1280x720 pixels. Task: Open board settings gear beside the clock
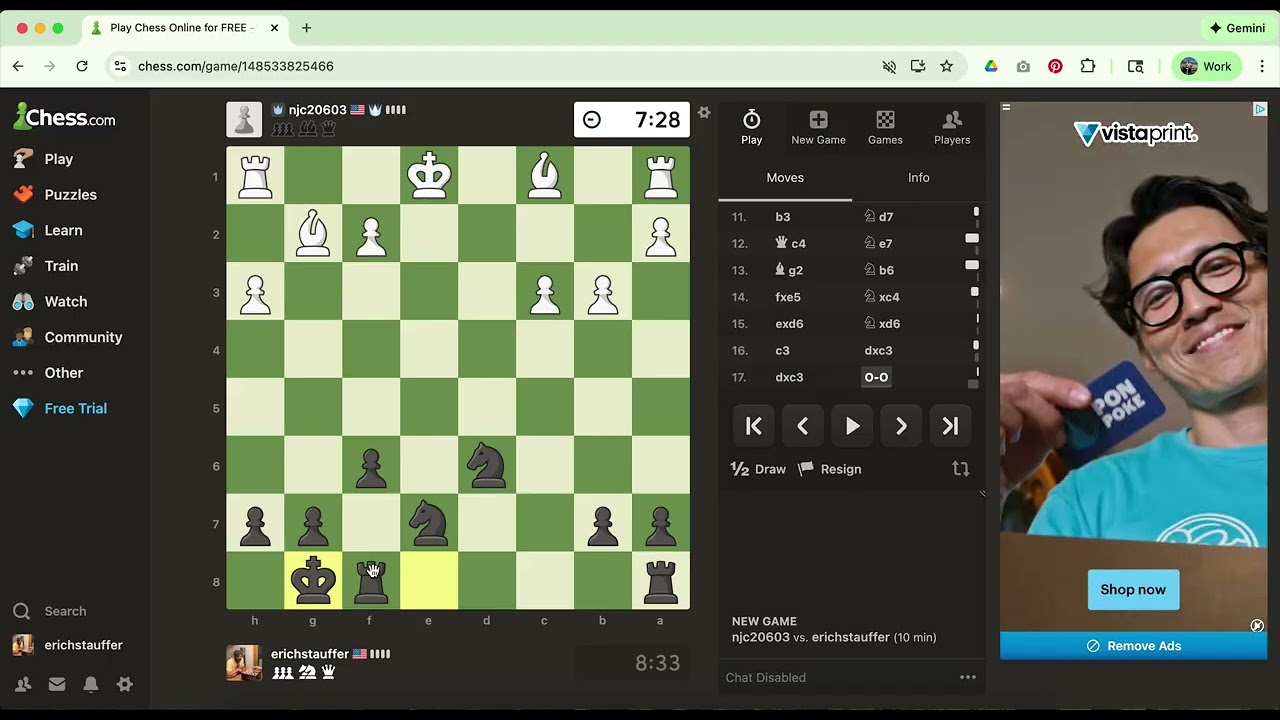point(704,113)
